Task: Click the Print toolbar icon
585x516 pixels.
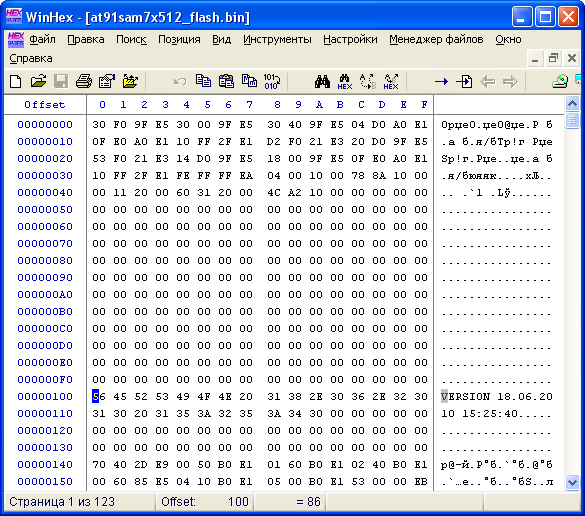Action: (84, 81)
